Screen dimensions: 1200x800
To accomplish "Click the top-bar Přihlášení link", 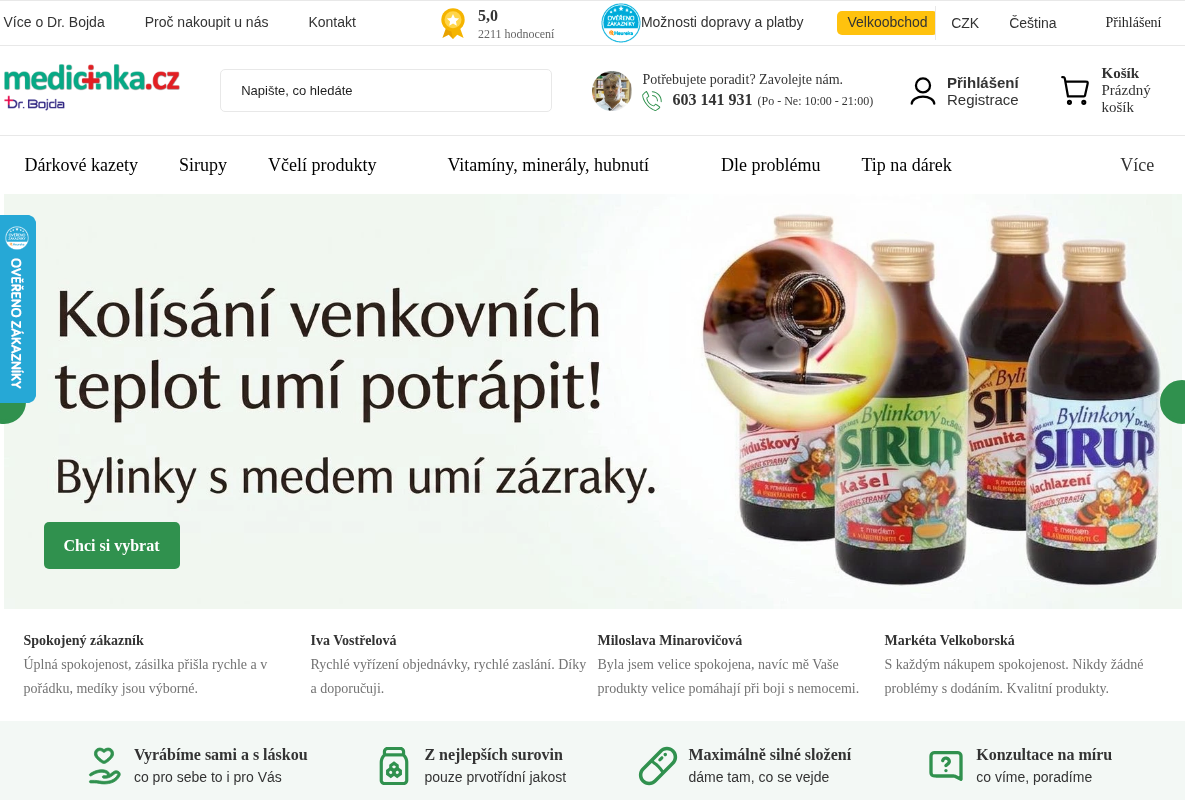I will [x=1134, y=23].
